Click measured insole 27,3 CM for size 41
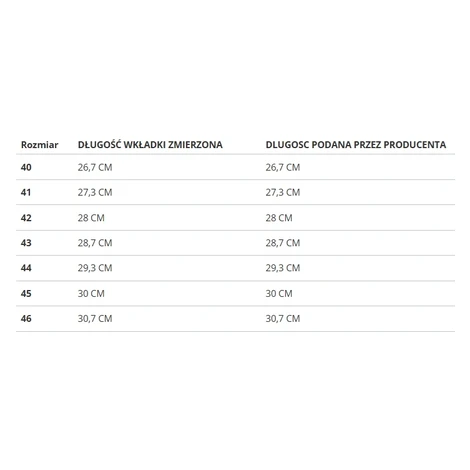 95,192
